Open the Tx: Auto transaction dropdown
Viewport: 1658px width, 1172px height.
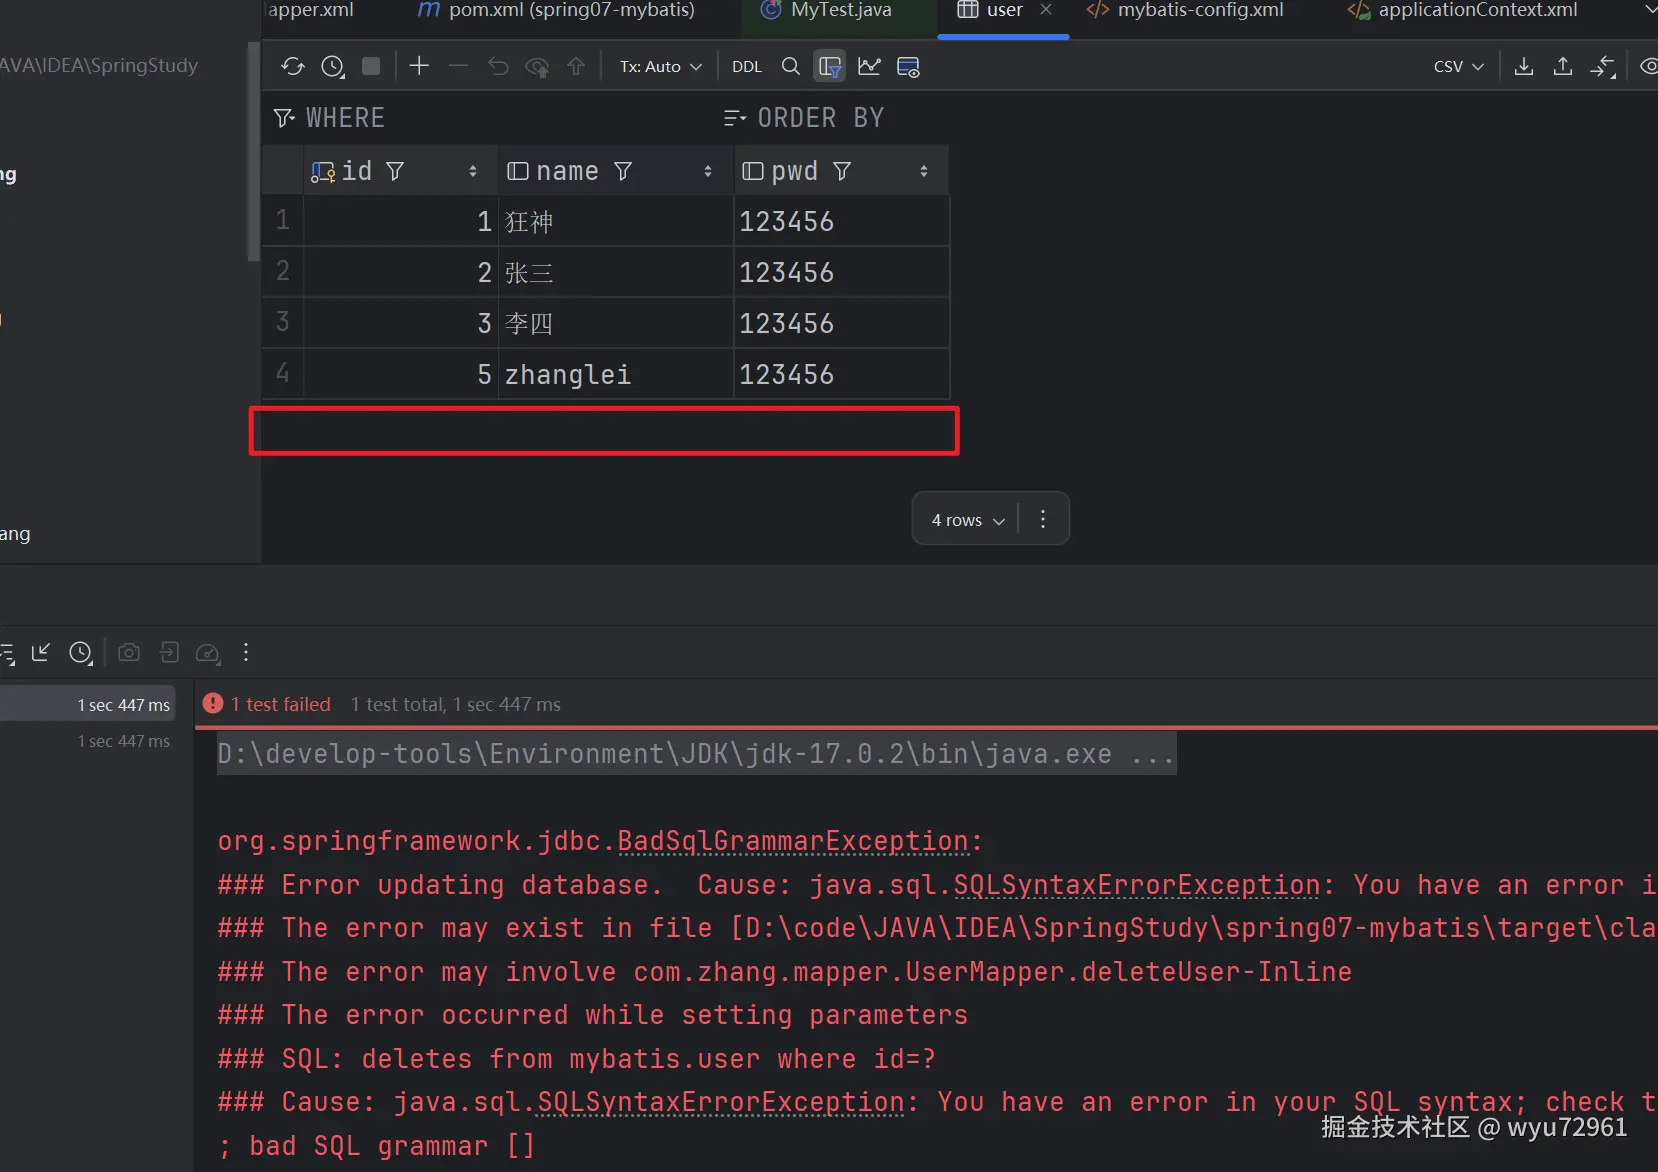[x=660, y=67]
